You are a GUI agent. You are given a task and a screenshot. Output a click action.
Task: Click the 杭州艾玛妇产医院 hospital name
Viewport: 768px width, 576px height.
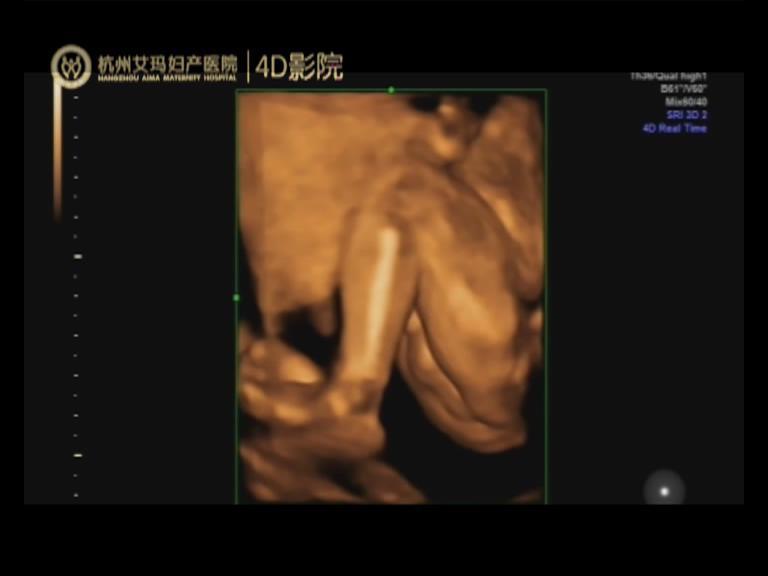click(167, 64)
